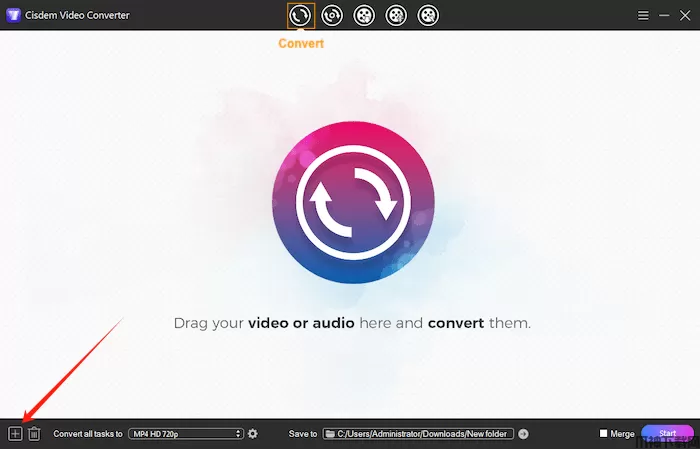Click the Save to folder path field
Image resolution: width=700 pixels, height=449 pixels.
tap(418, 433)
